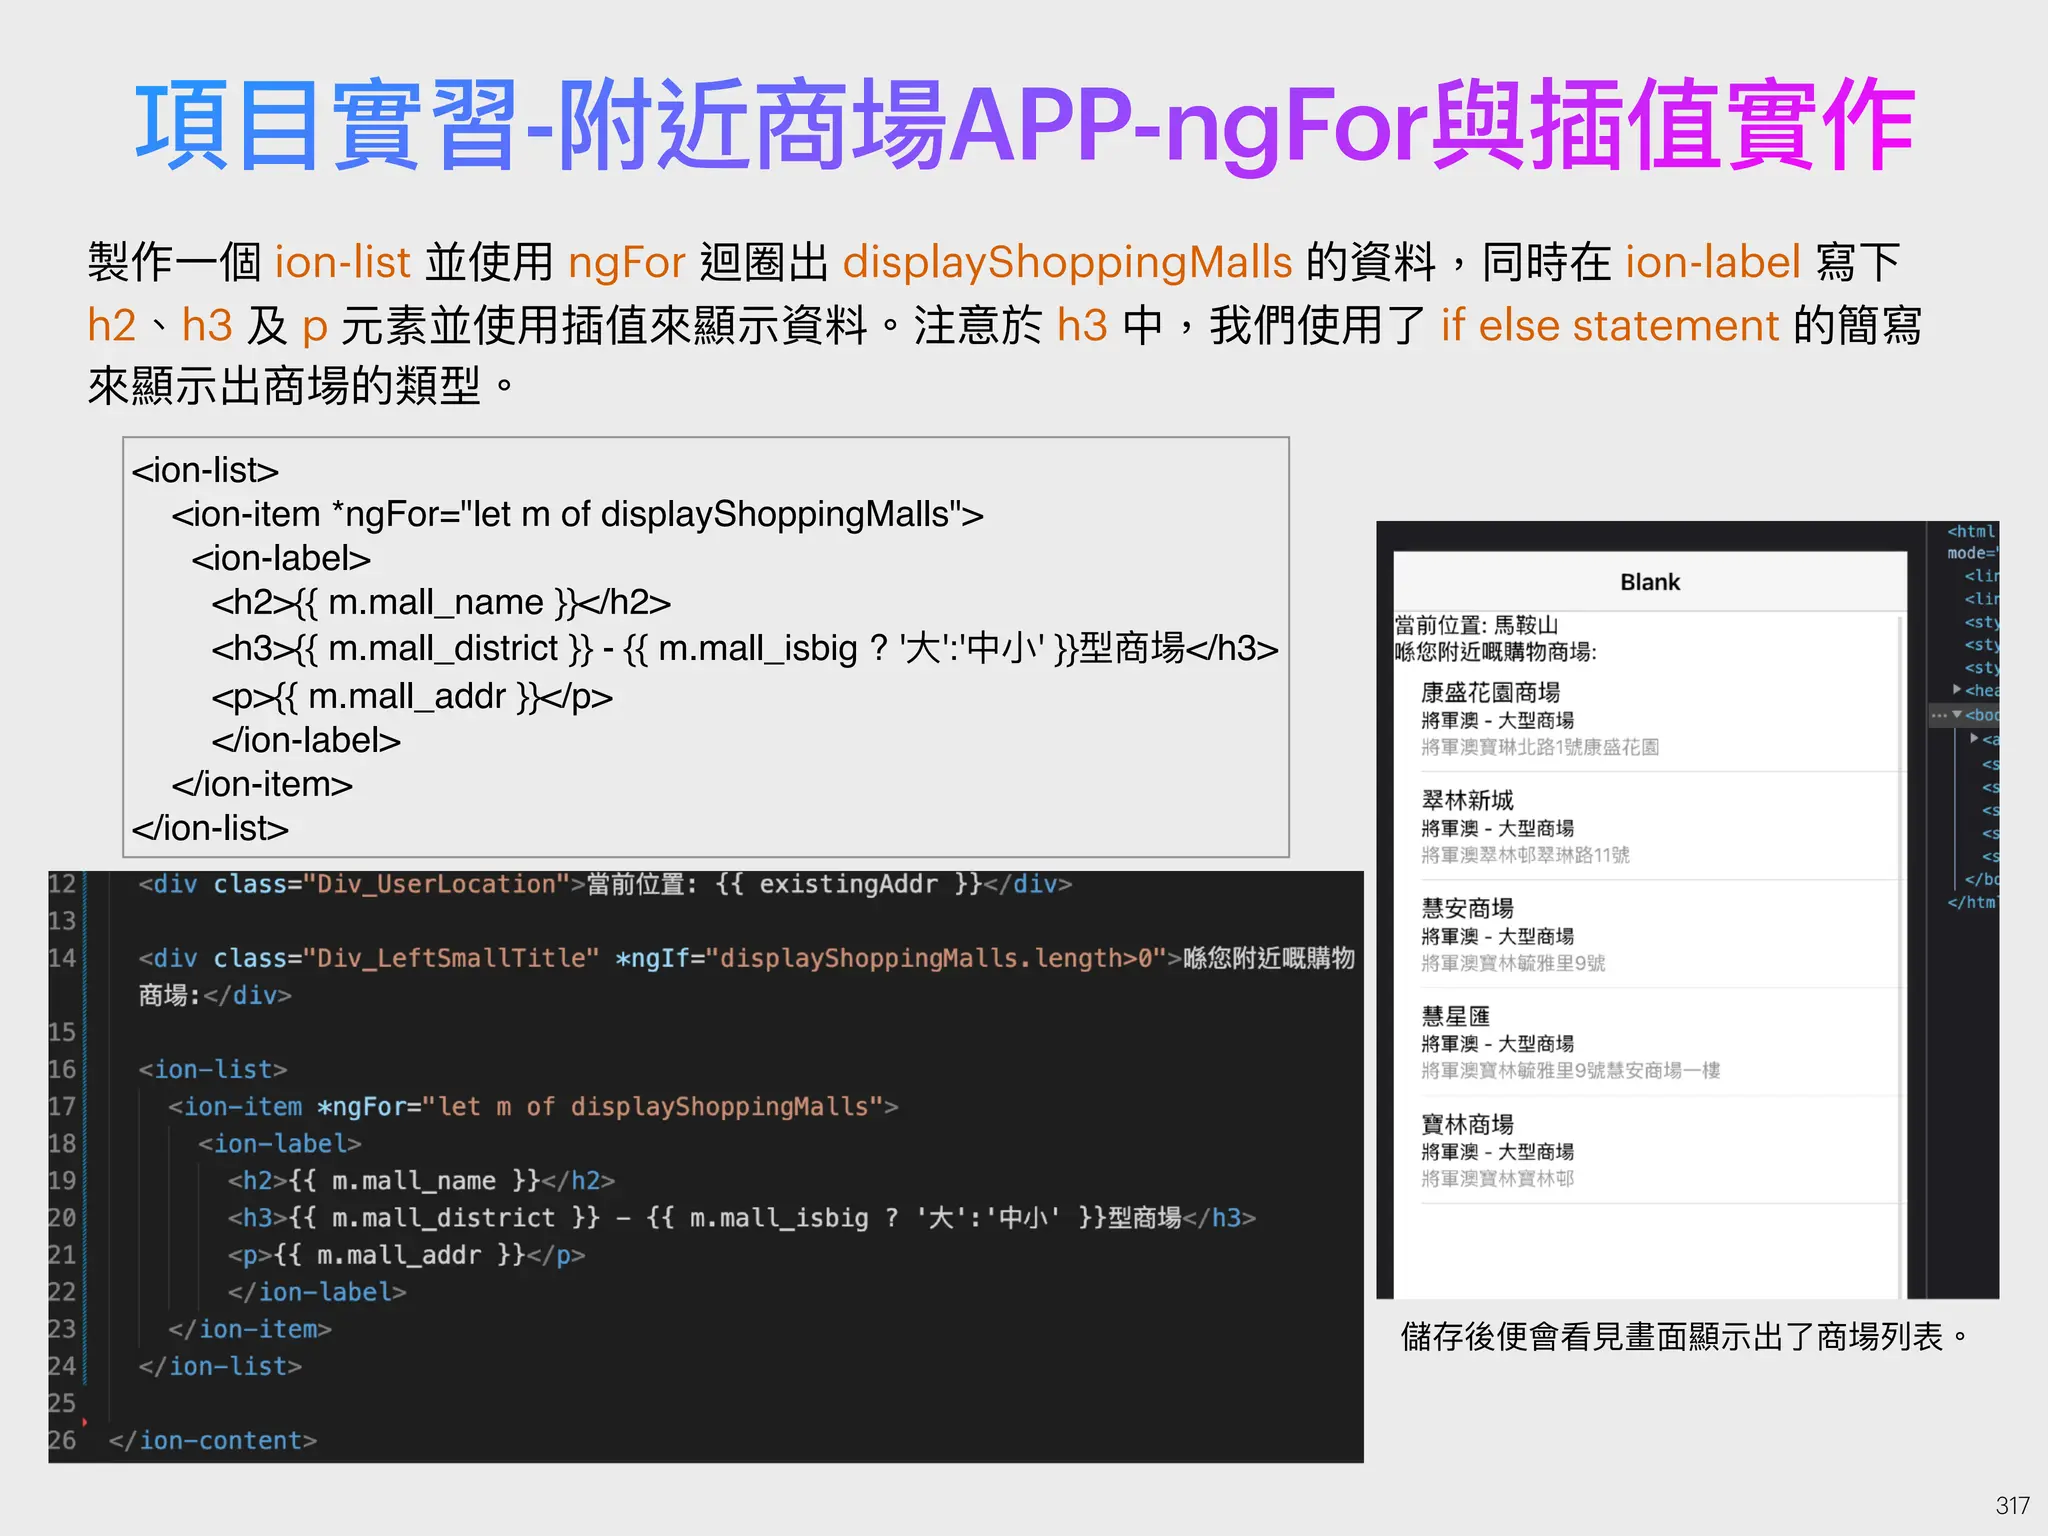Click 當前位置: 馬鞍山 location text

1477,626
